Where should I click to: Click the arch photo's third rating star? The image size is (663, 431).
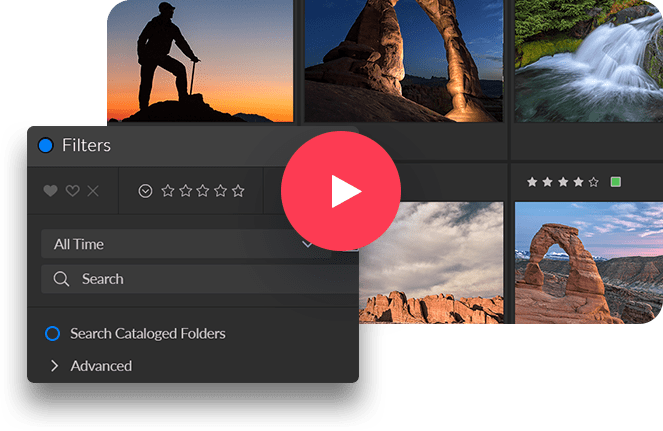click(563, 182)
